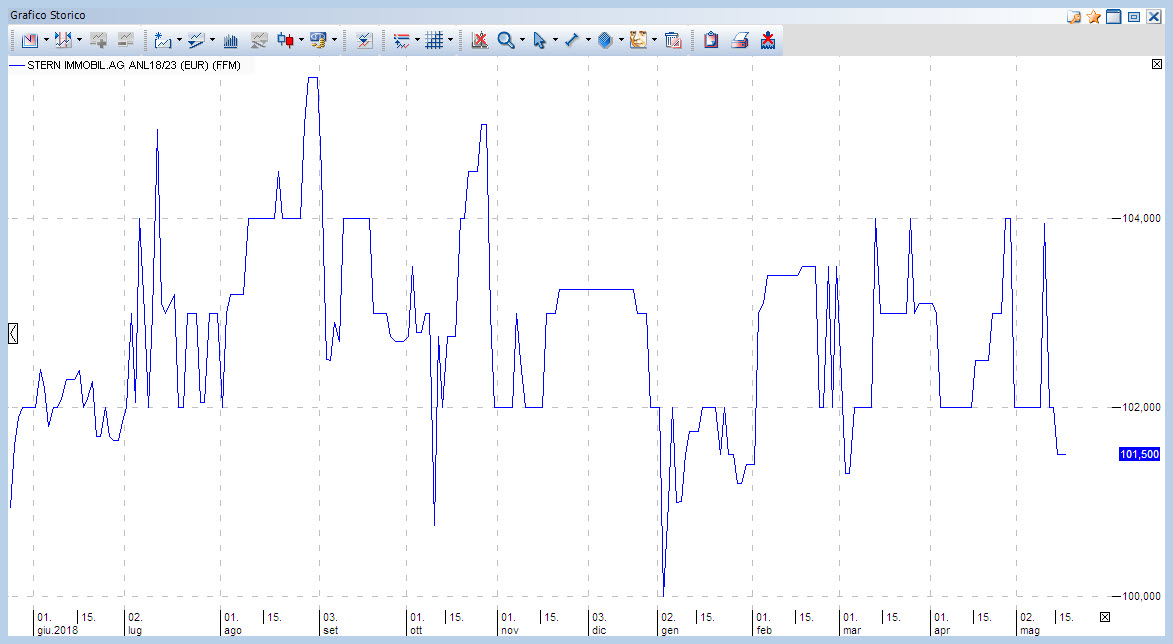Click the orange star favorites icon

[1094, 17]
